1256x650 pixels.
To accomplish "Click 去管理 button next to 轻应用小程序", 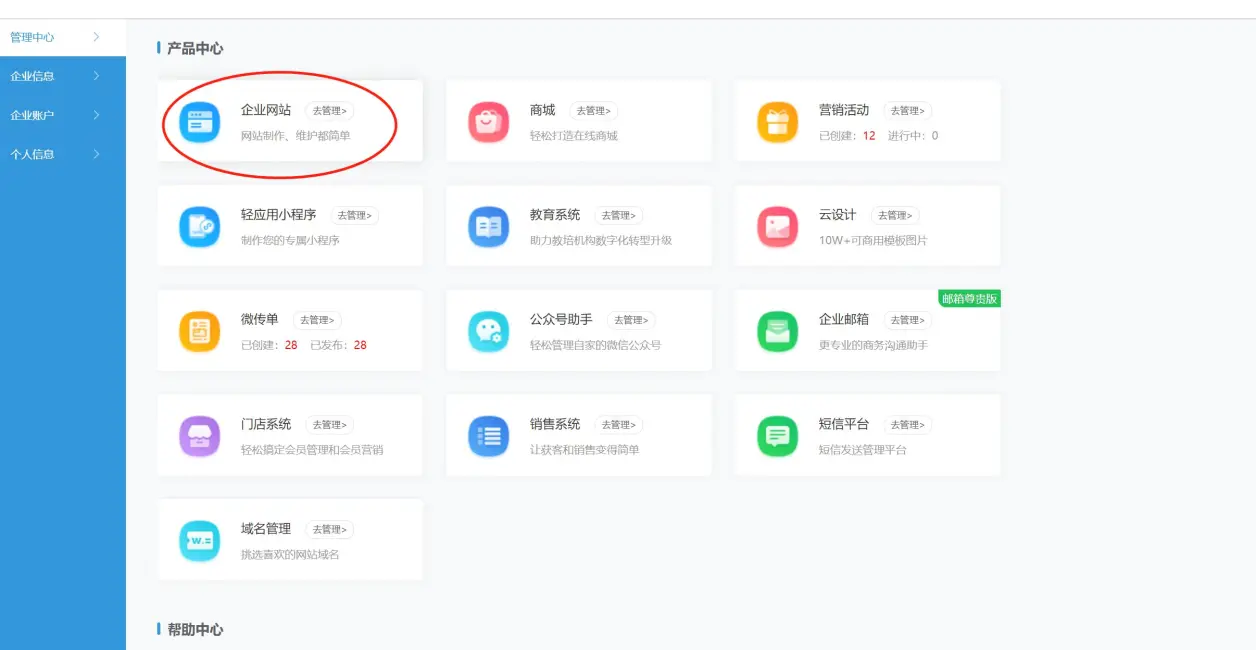I will (354, 216).
